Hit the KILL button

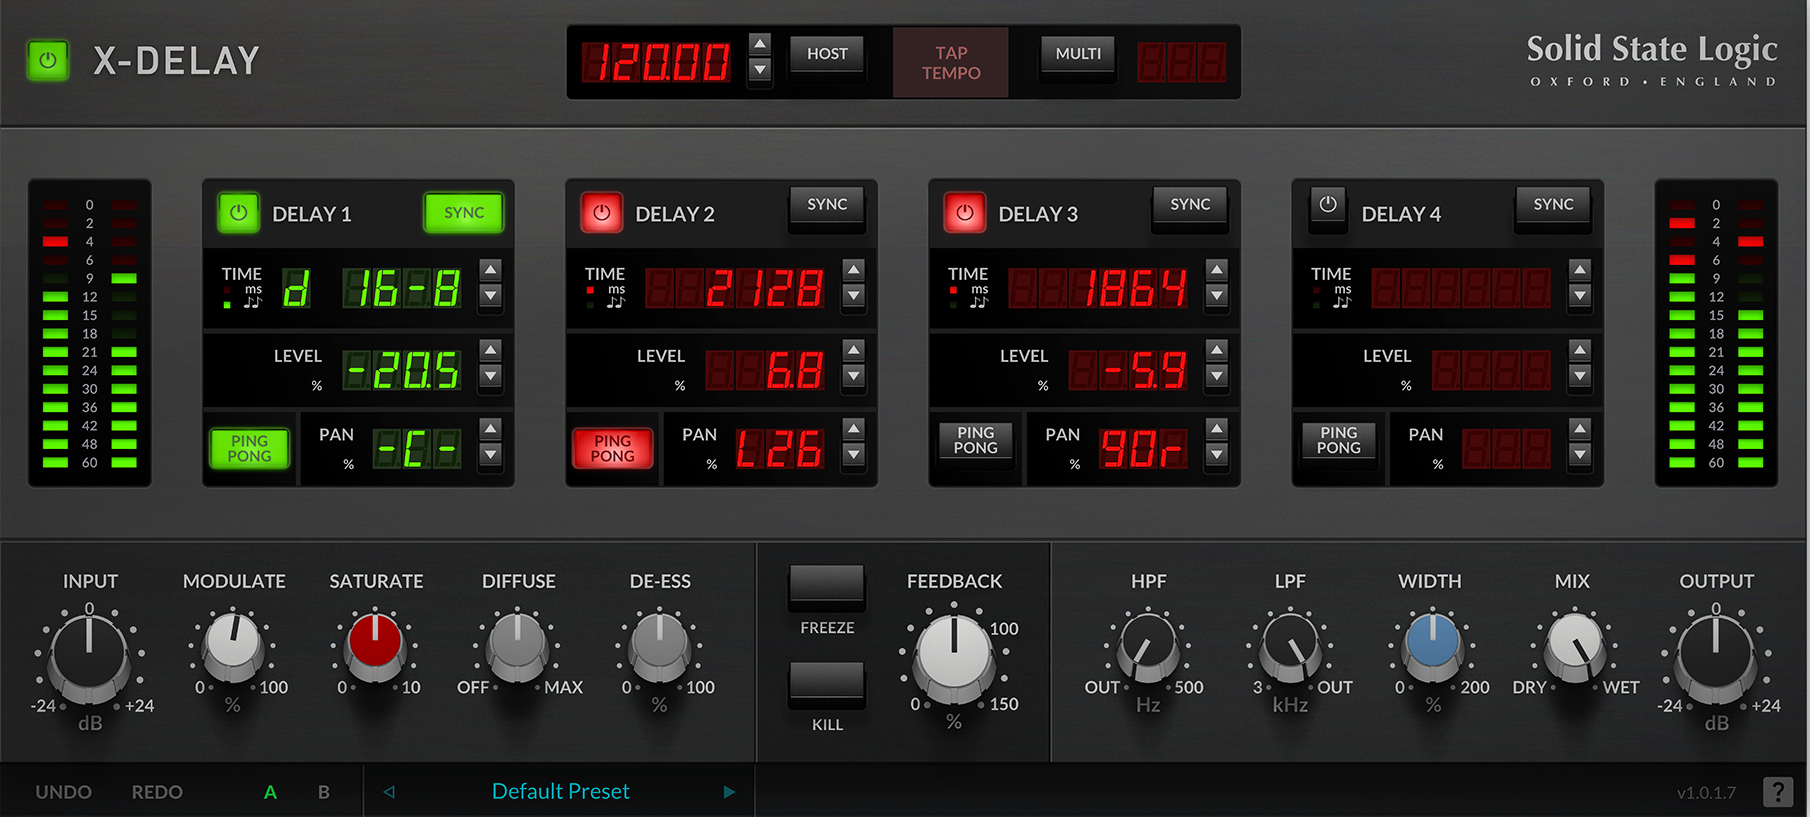pyautogui.click(x=827, y=685)
